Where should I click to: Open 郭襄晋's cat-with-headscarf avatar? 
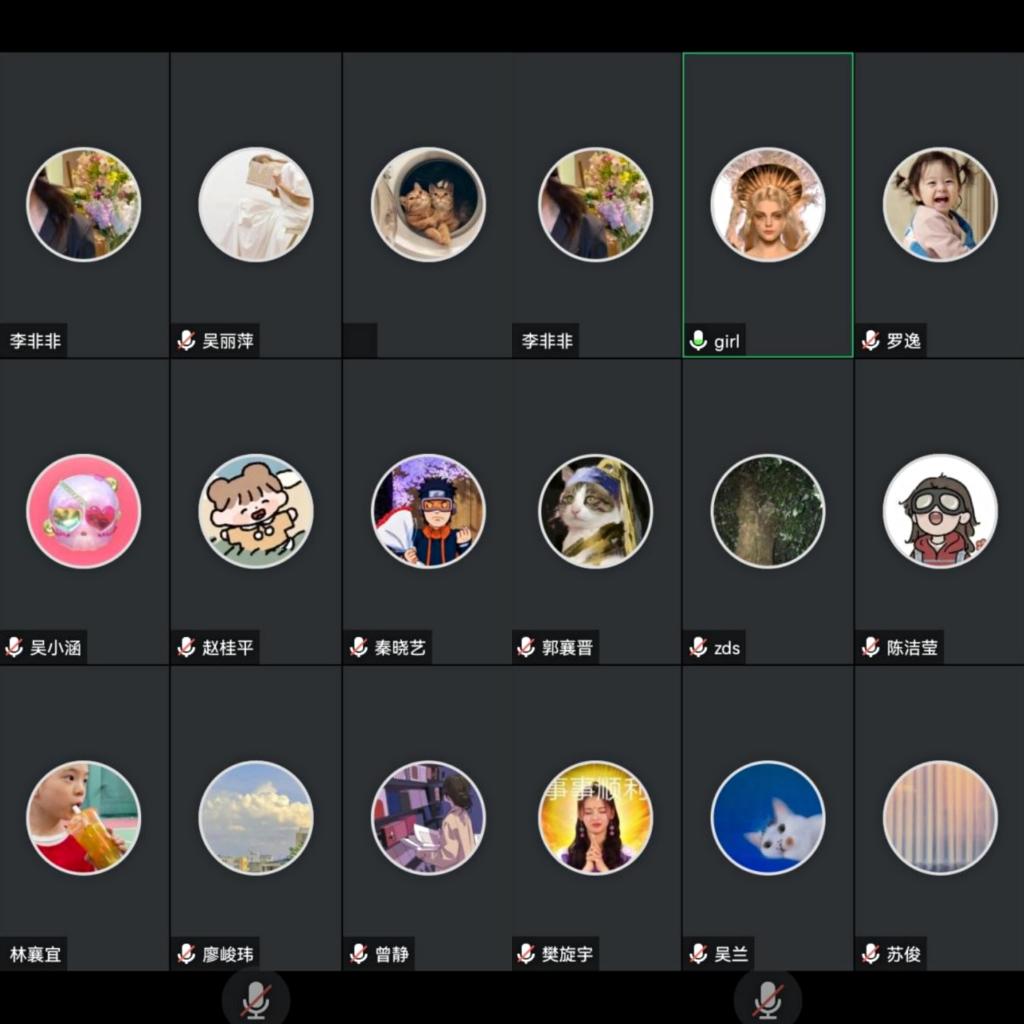click(596, 511)
